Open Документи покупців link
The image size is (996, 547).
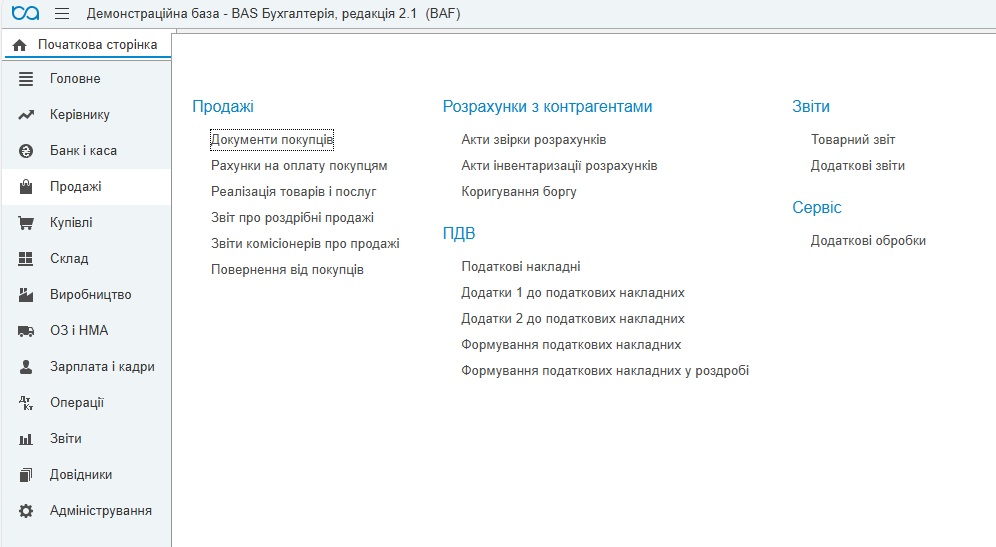(272, 140)
